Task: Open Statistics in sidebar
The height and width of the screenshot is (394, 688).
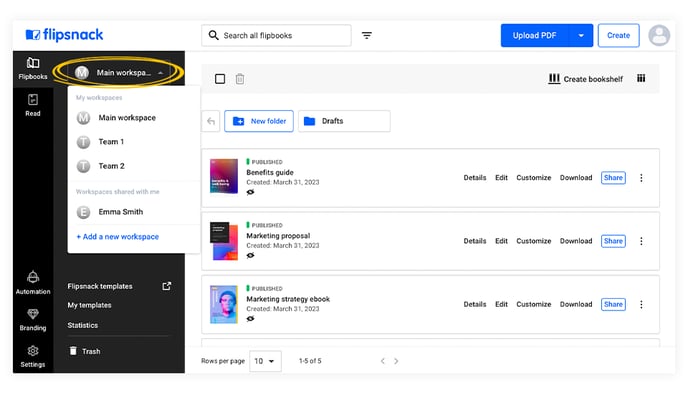Action: tap(82, 325)
